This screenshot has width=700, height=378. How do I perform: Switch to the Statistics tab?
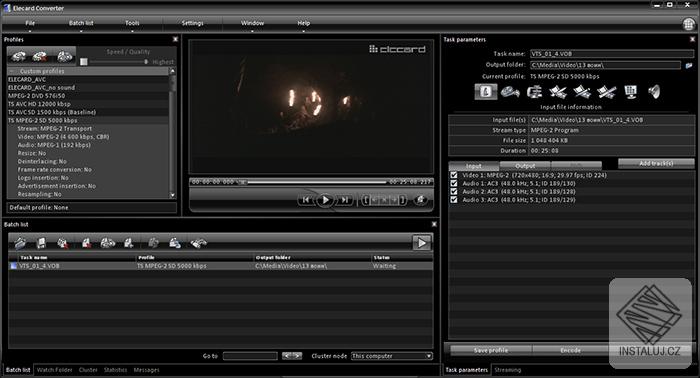tap(115, 370)
